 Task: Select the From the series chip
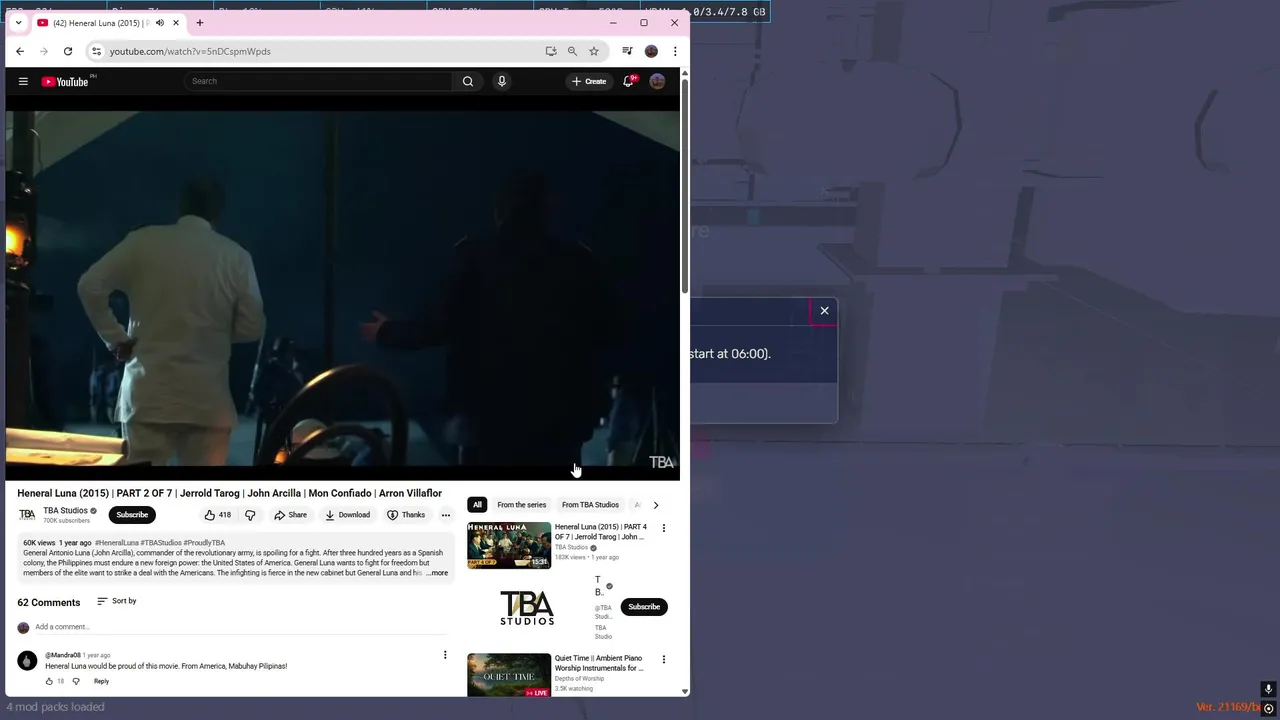[x=522, y=505]
